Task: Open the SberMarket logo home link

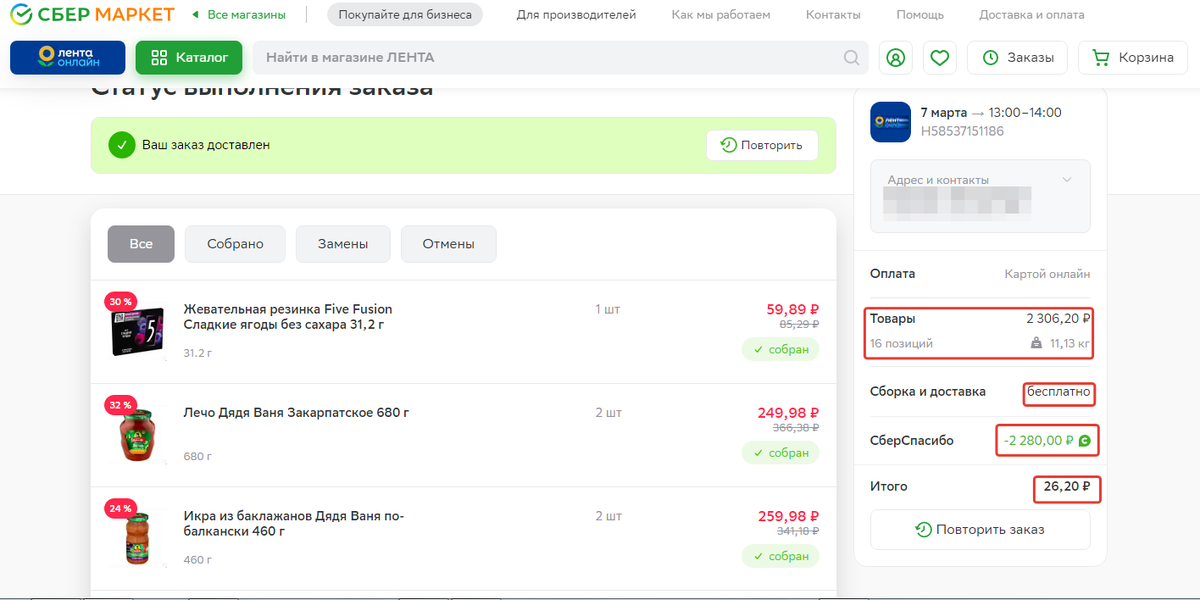Action: click(92, 15)
